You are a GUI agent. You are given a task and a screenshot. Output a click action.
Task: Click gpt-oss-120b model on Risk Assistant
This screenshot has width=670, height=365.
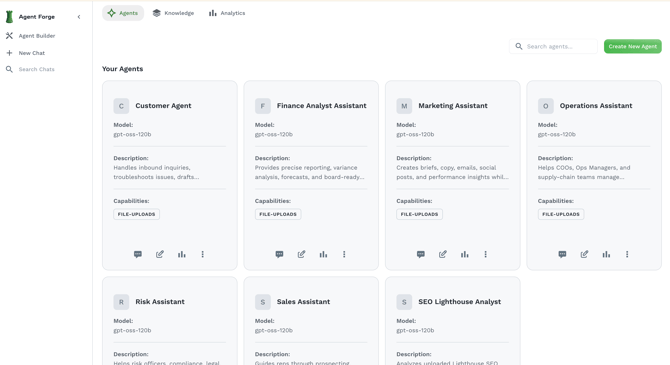point(132,330)
